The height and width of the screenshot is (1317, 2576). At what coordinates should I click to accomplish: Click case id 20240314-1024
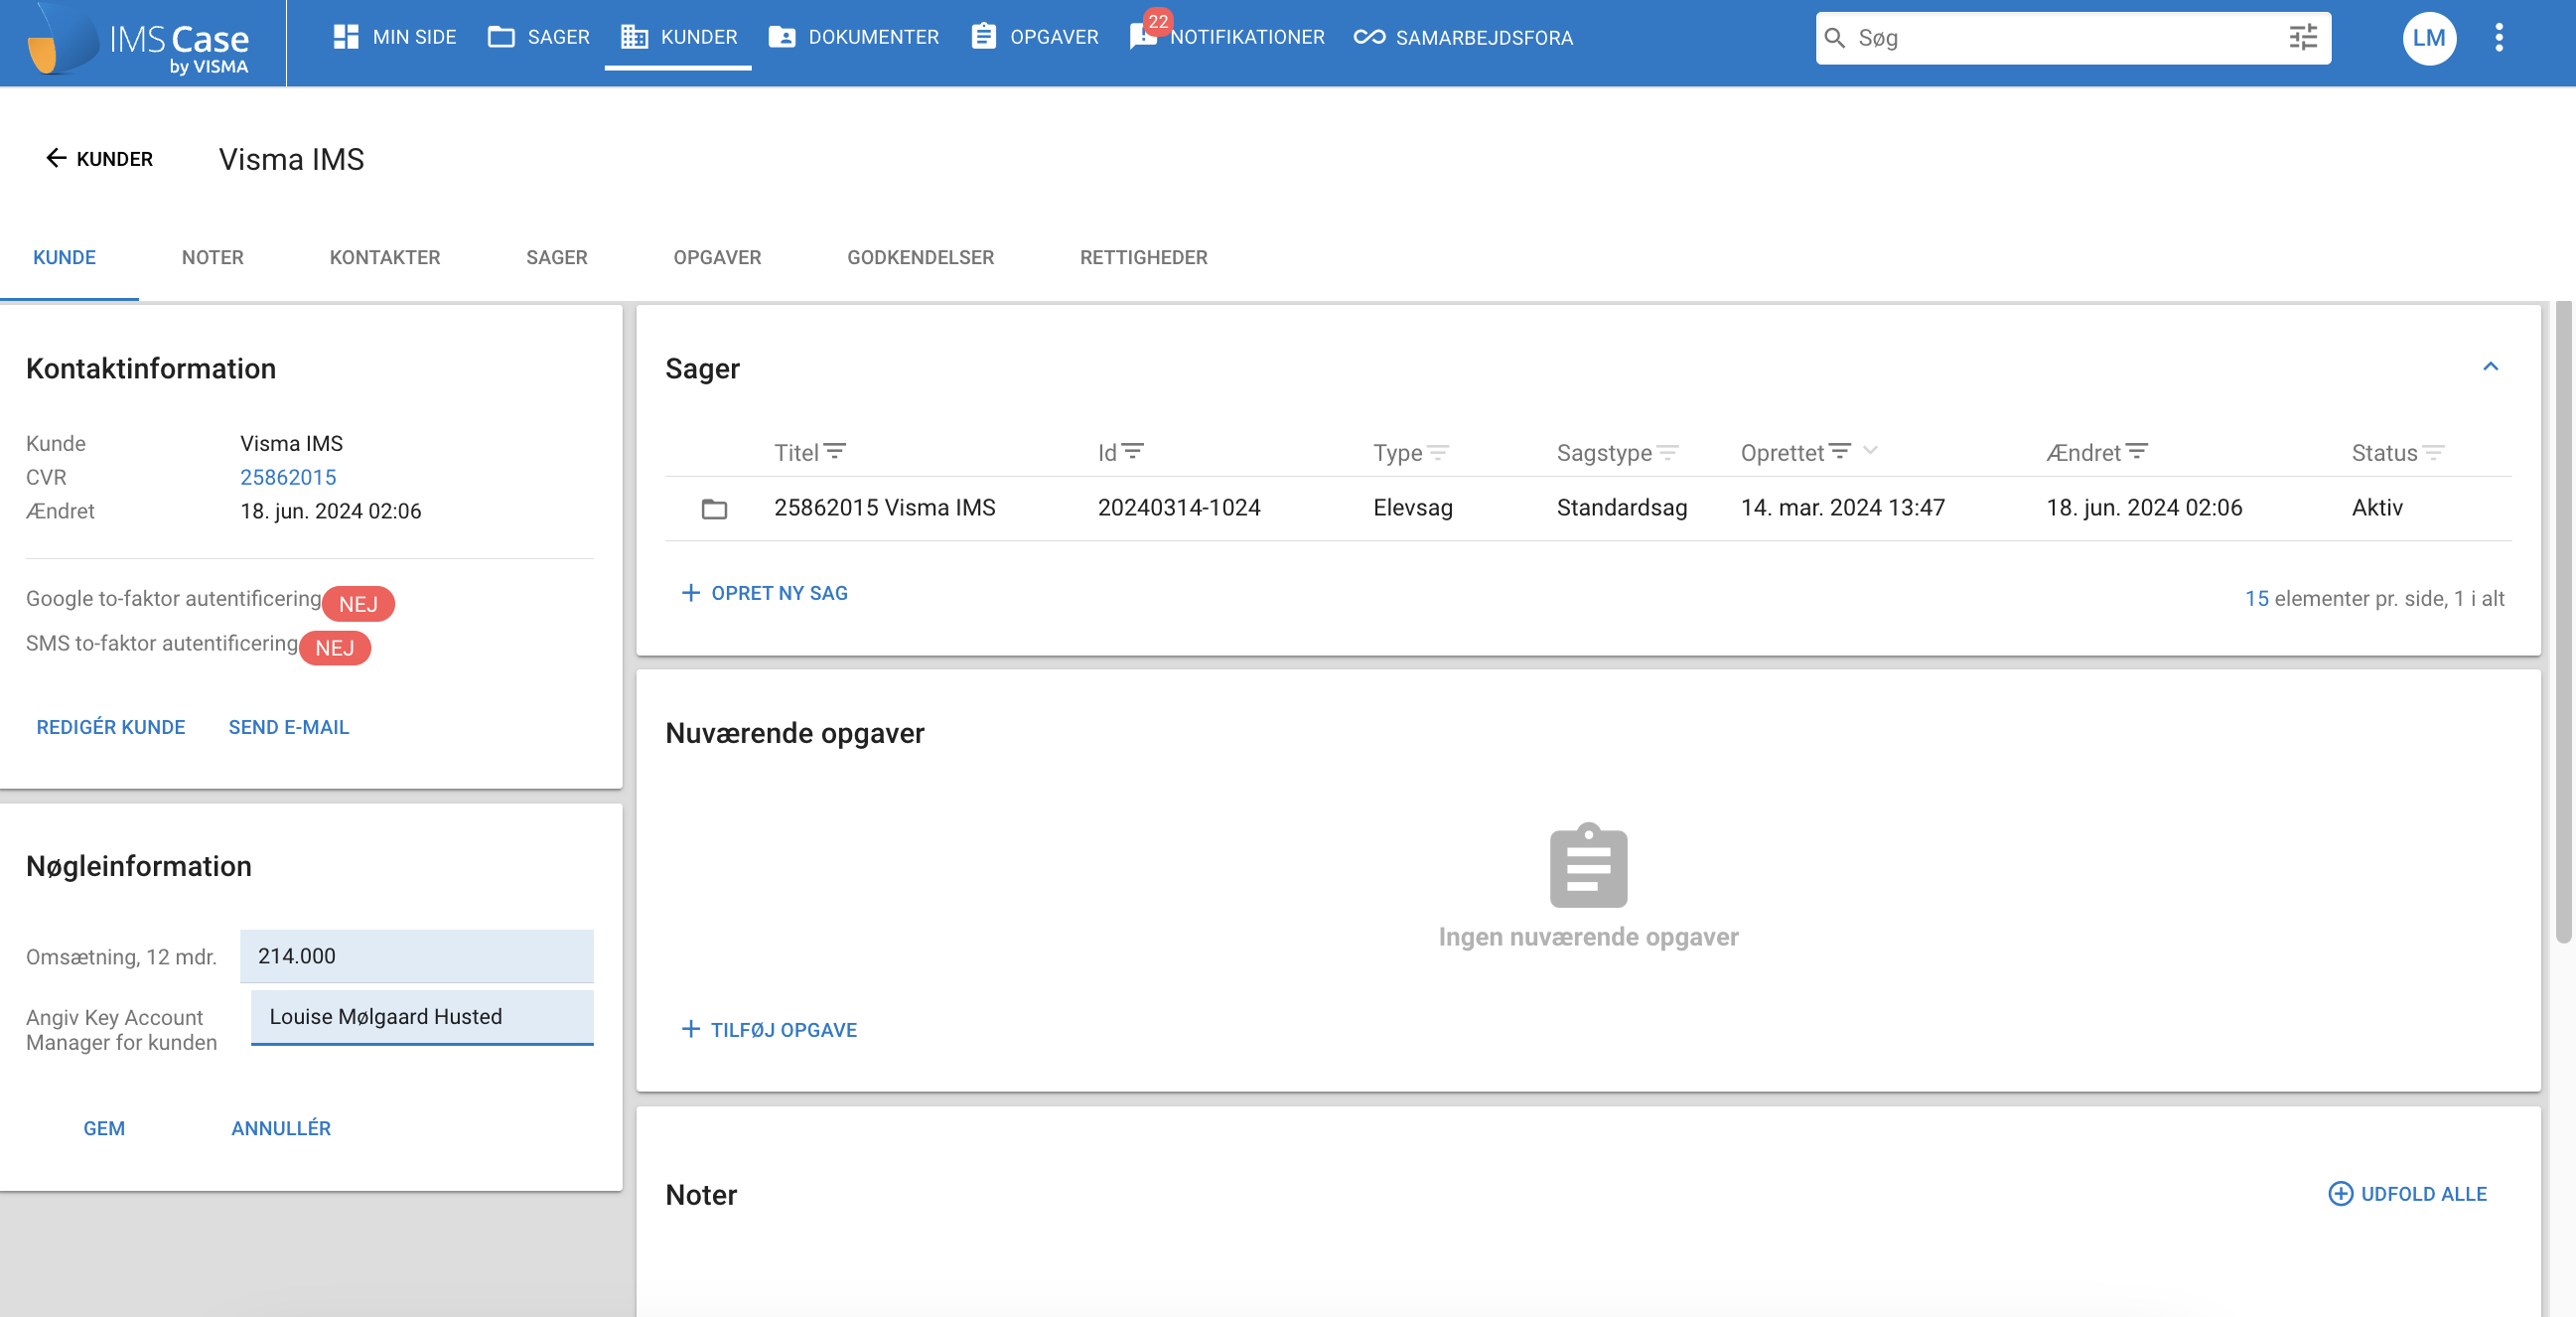[1179, 507]
